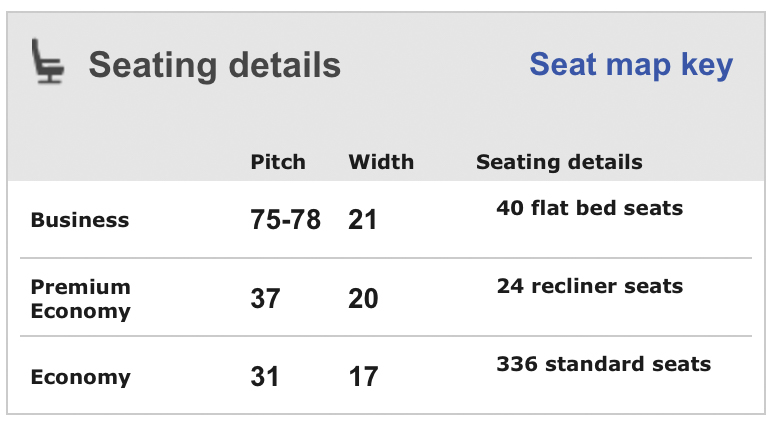Screen dimensions: 777x429
Task: Select the Premium Economy row label
Action: (81, 299)
